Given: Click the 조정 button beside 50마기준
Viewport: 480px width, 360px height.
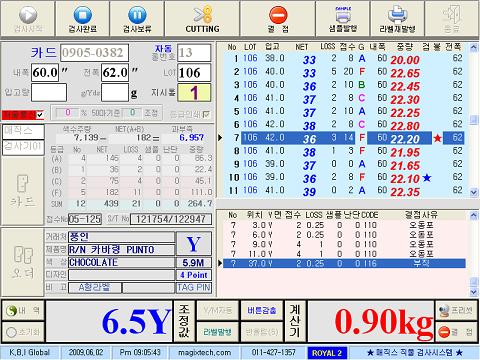Looking at the screenshot, I should point(151,113).
